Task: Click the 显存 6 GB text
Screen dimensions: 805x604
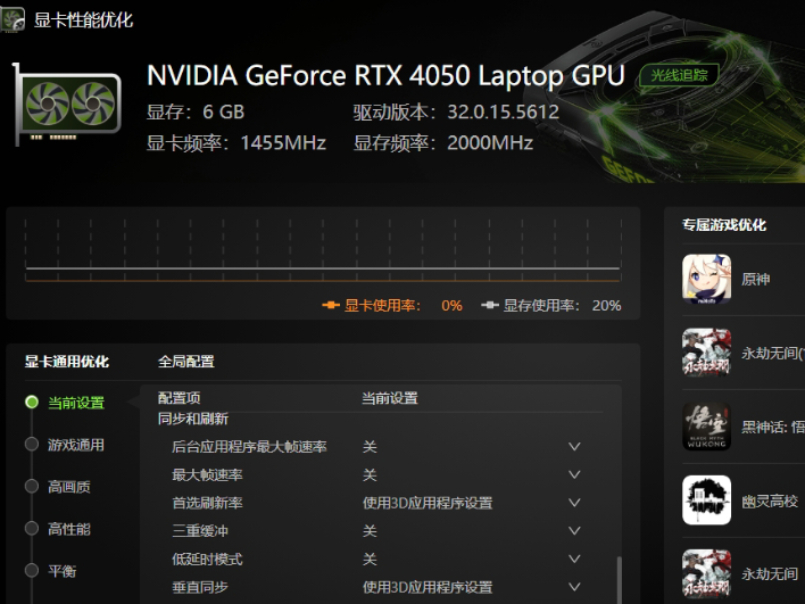Action: coord(196,112)
